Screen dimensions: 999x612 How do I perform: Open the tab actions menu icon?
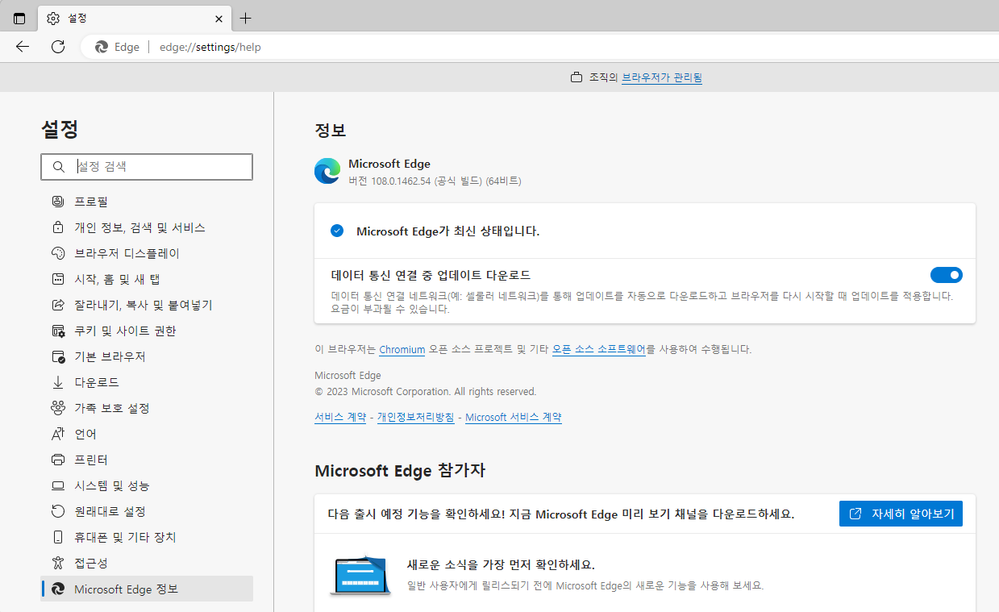pos(19,18)
